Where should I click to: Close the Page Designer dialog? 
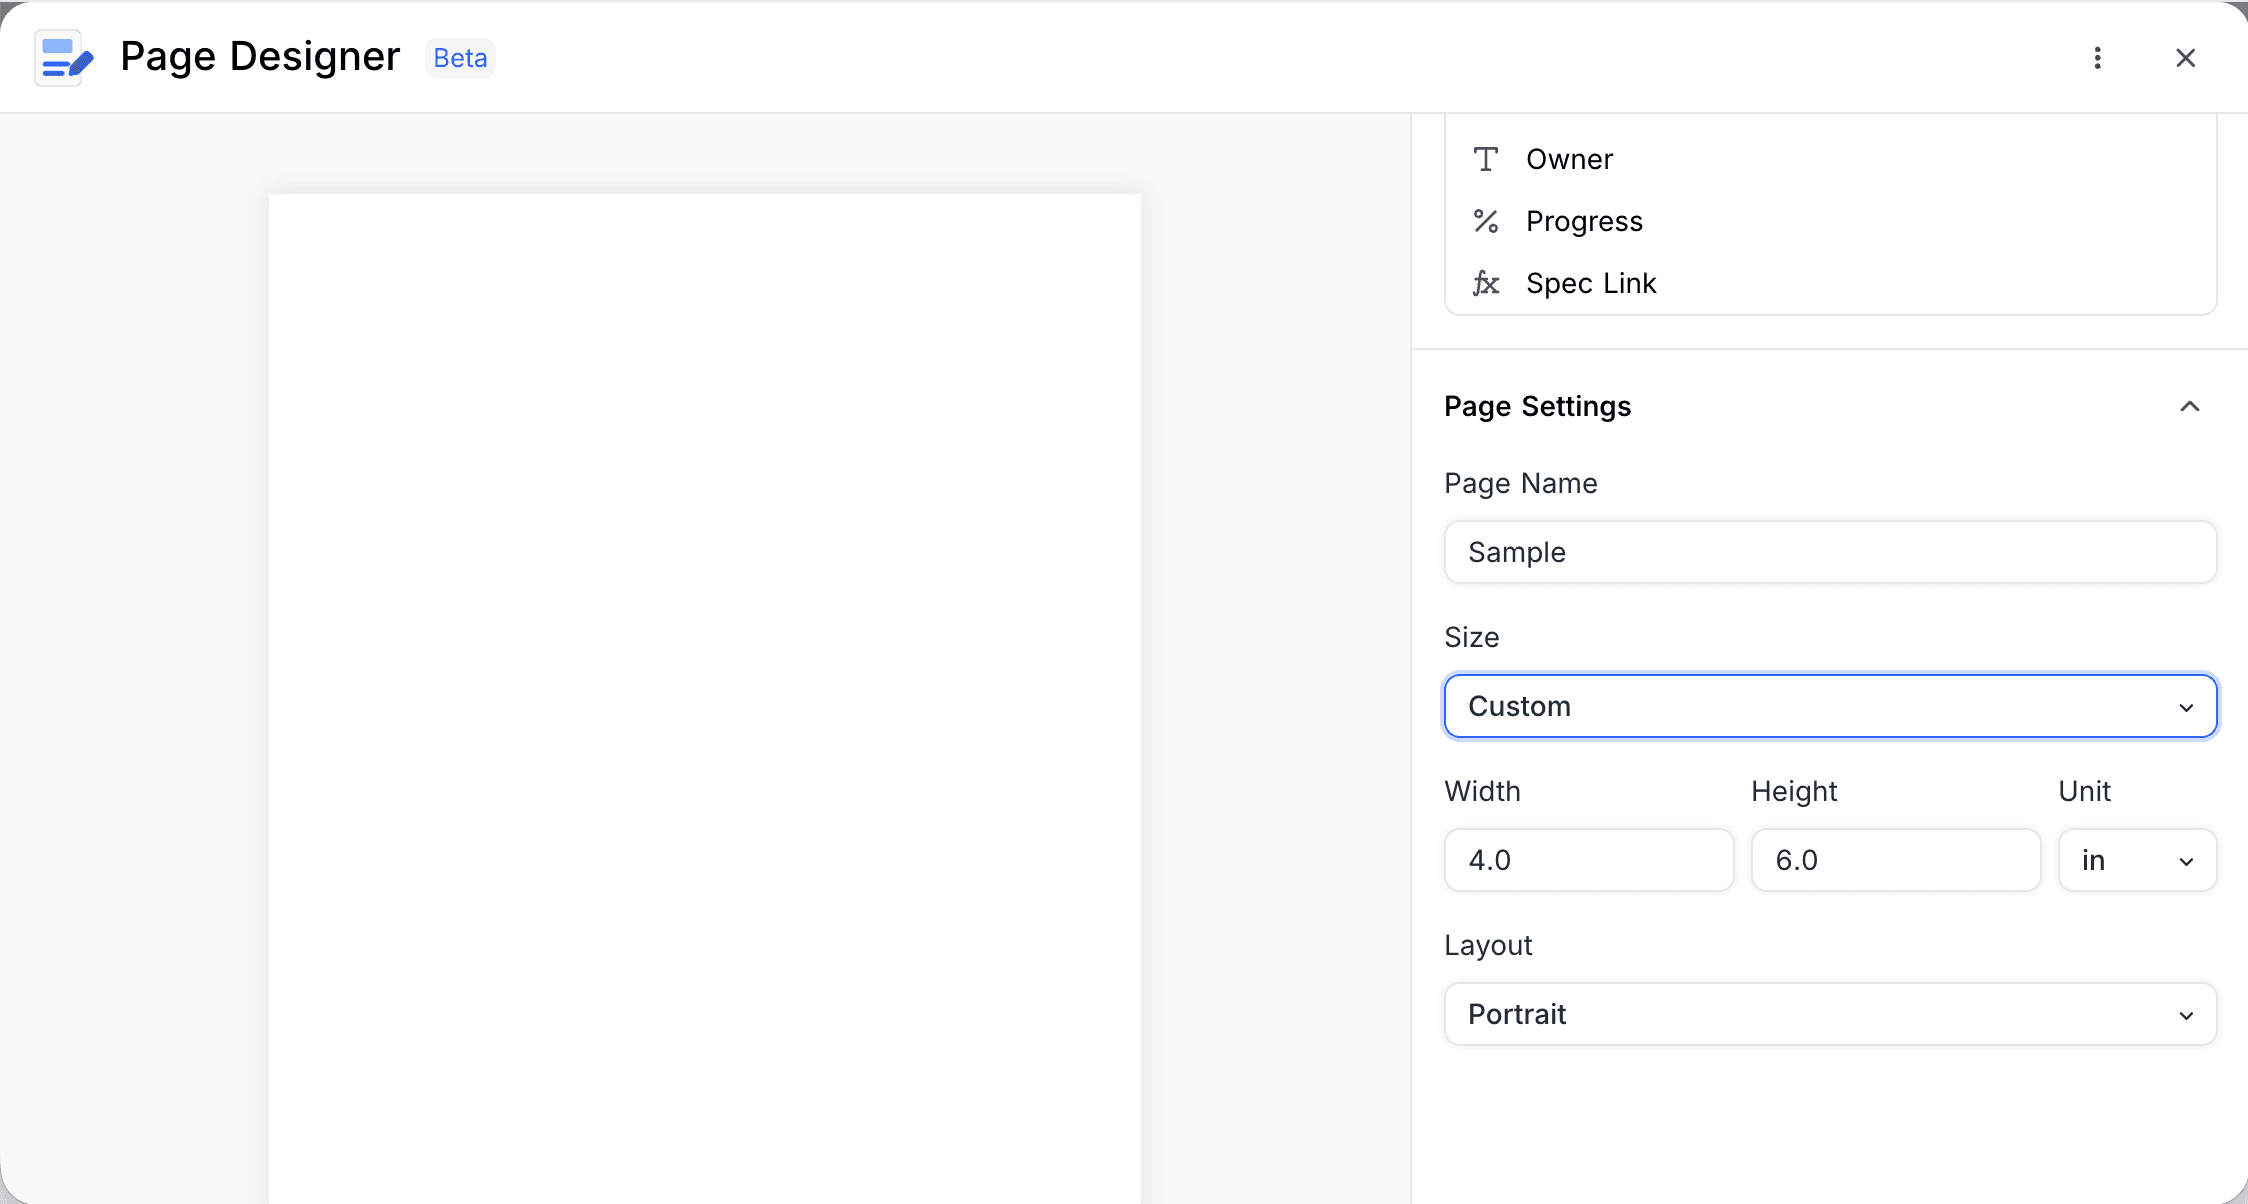pyautogui.click(x=2186, y=58)
